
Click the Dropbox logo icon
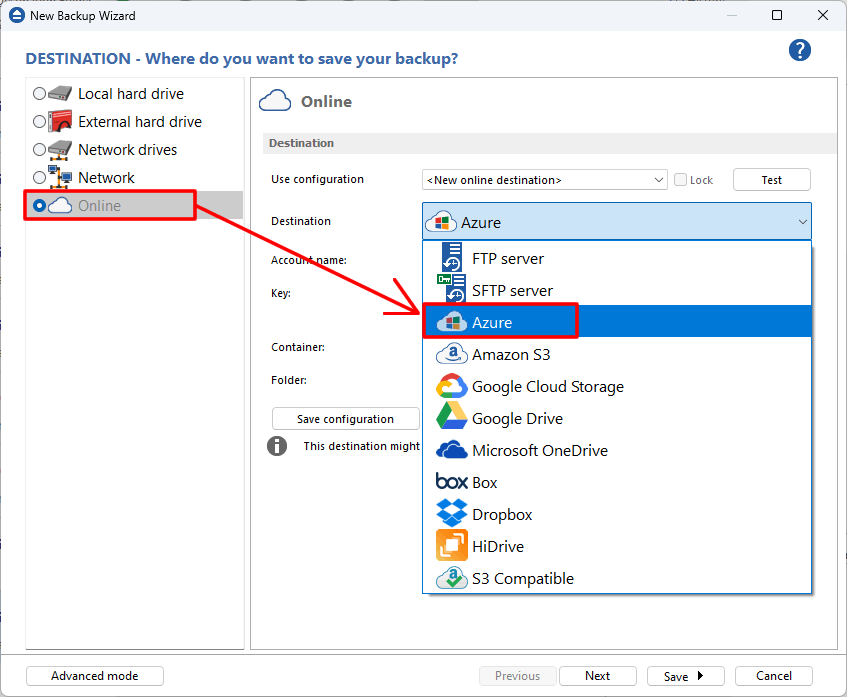coord(451,514)
